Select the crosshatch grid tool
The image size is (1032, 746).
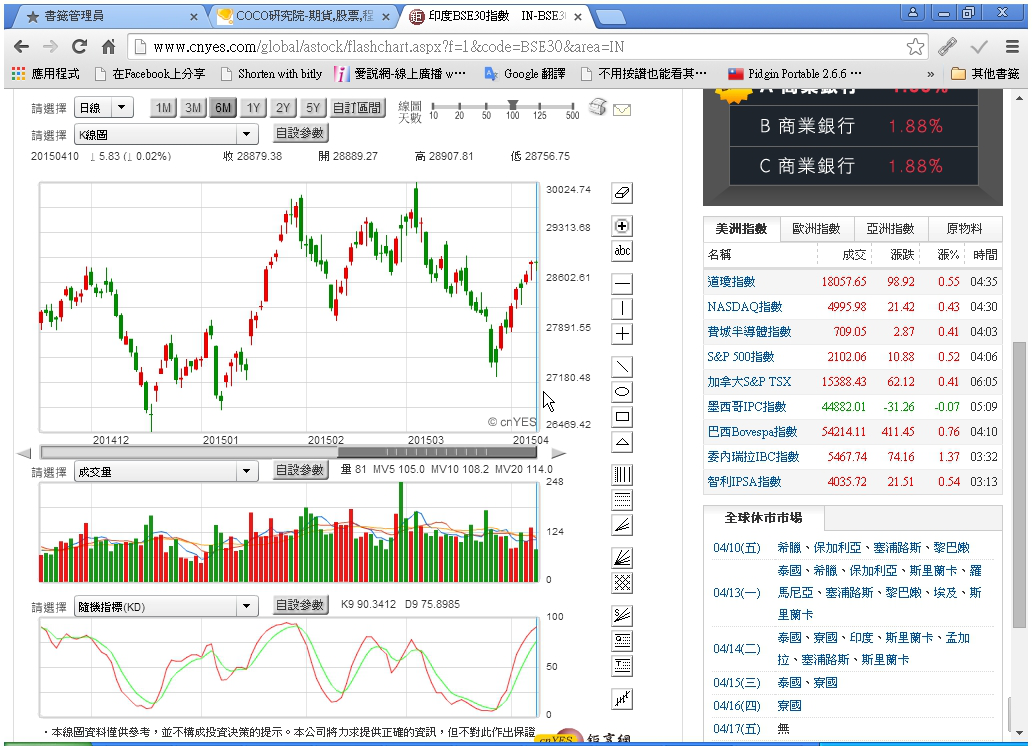[x=622, y=583]
